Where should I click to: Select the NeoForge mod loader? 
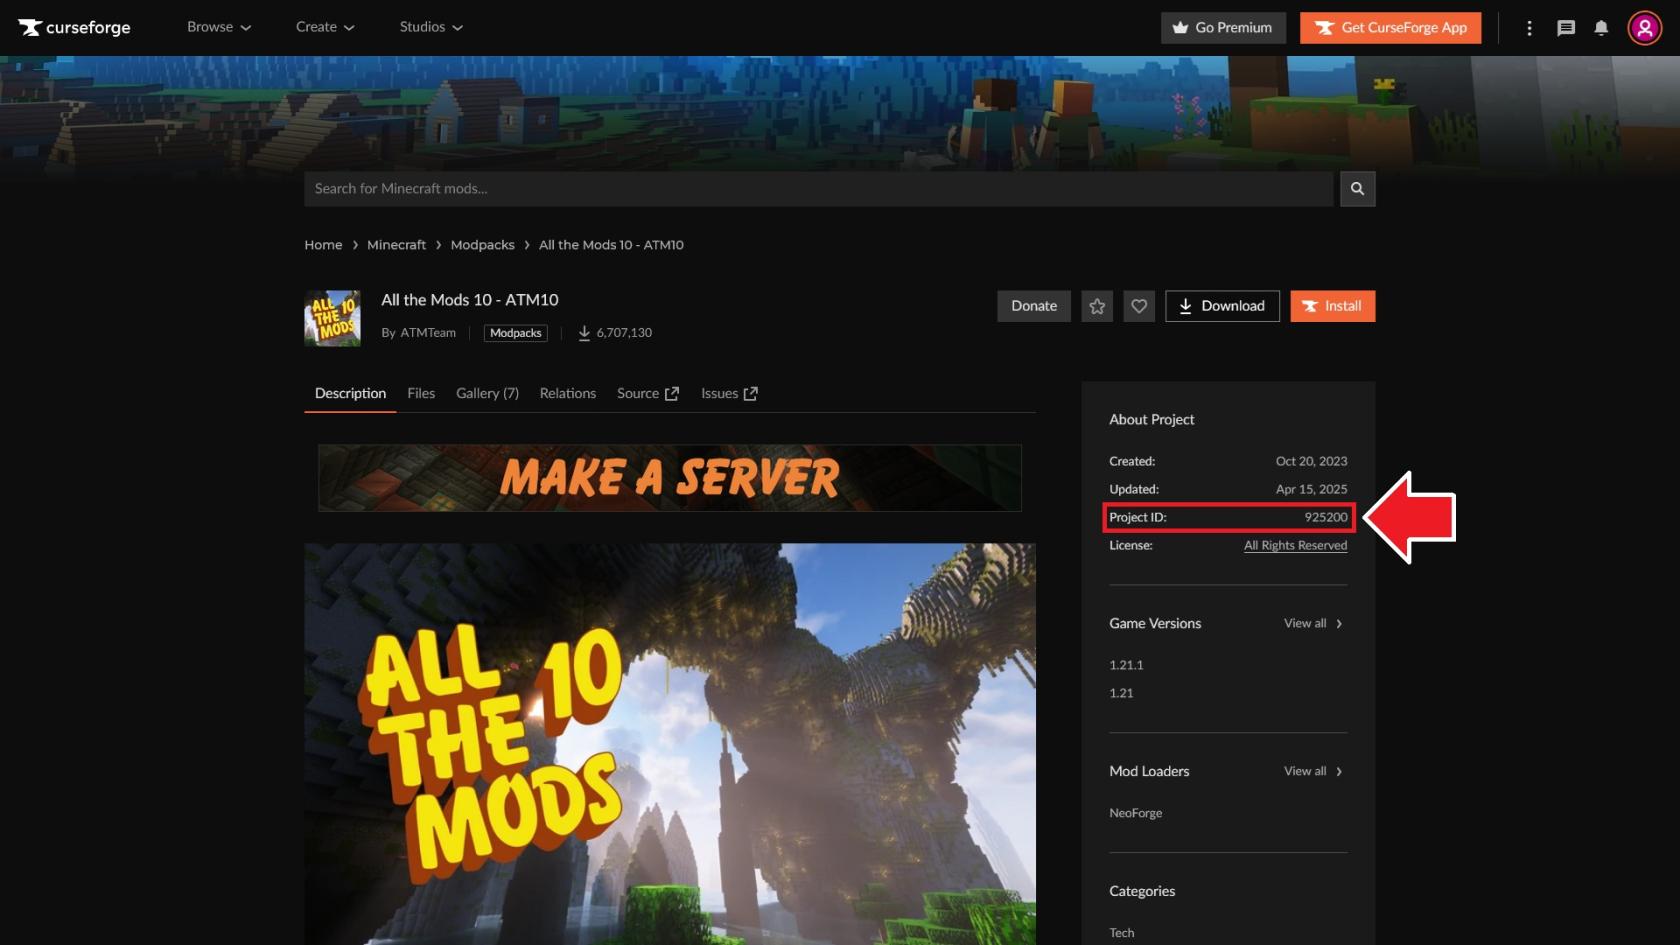pos(1136,813)
